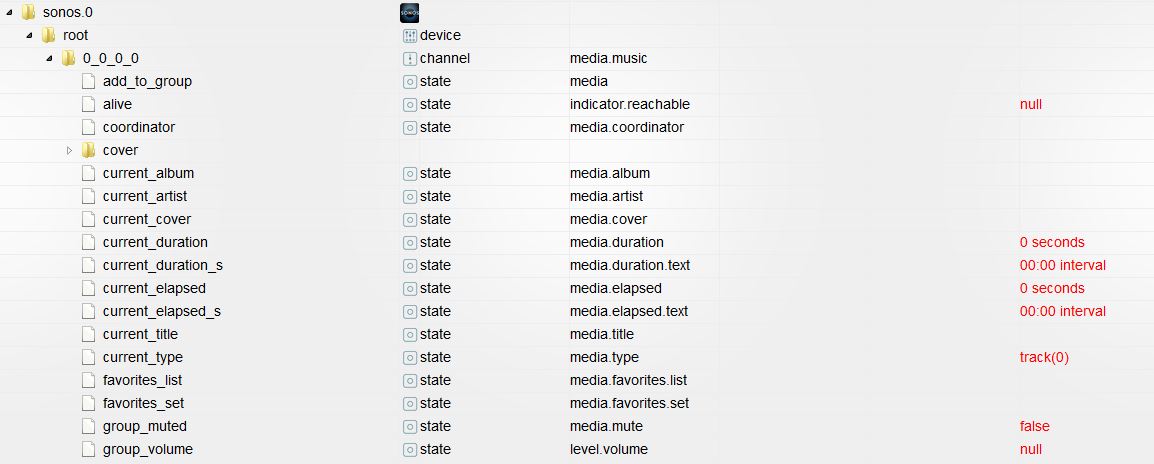Viewport: 1154px width, 464px height.
Task: Click the null value in the alive row
Action: (1031, 104)
